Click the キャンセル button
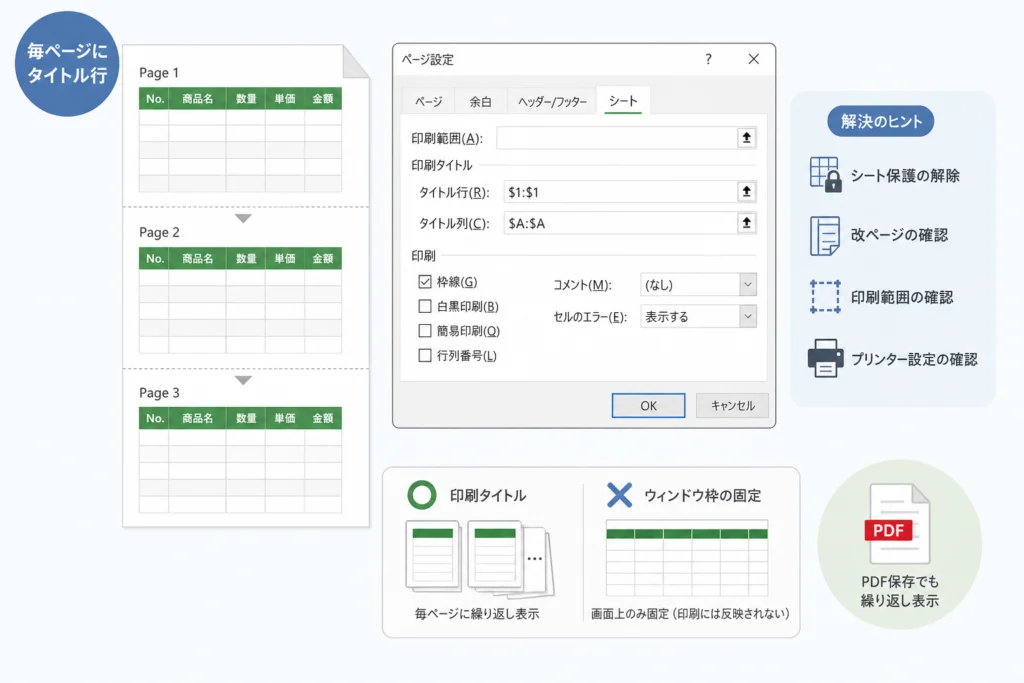1024x683 pixels. 732,405
